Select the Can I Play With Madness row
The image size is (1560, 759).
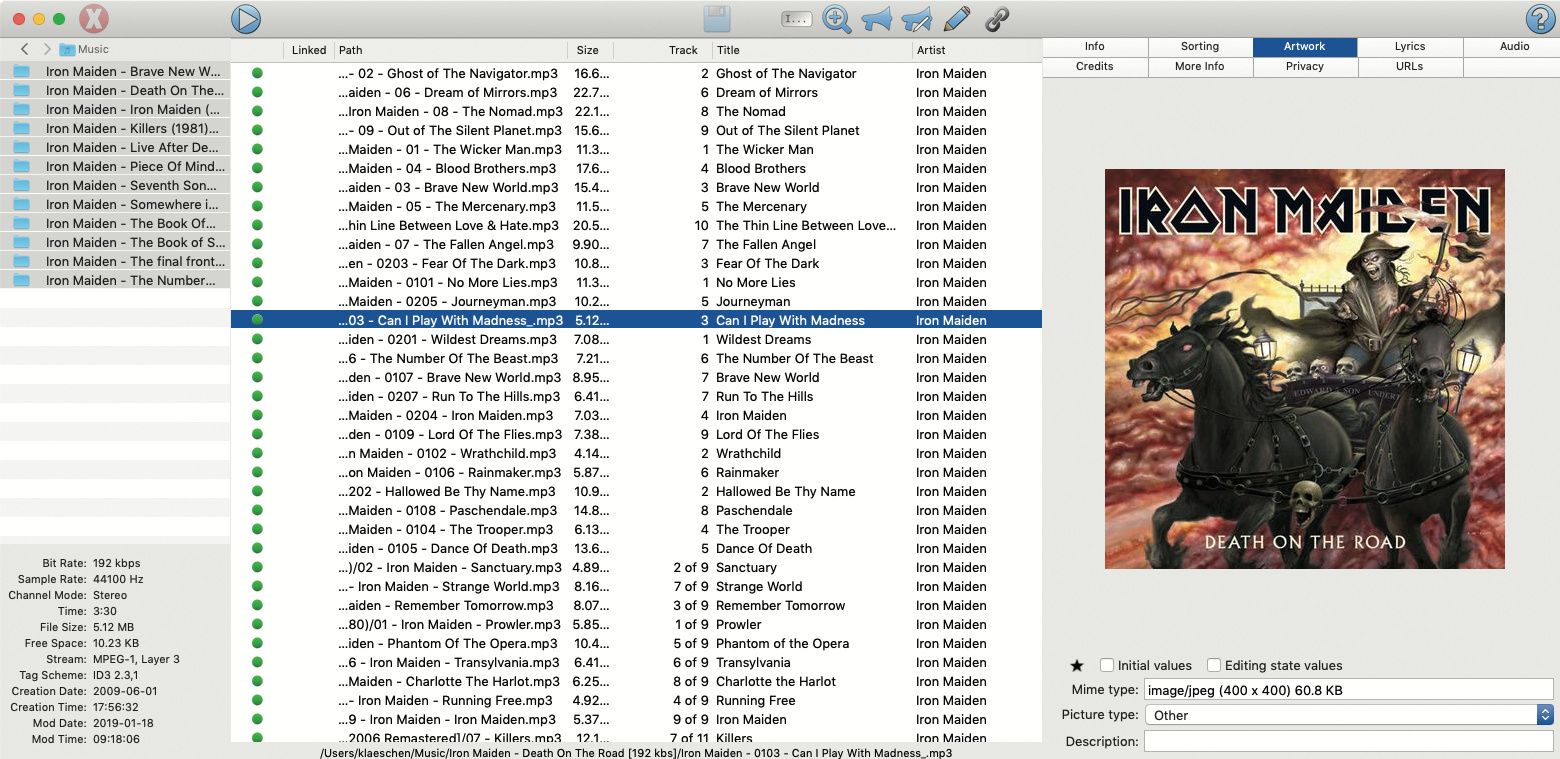coord(636,321)
